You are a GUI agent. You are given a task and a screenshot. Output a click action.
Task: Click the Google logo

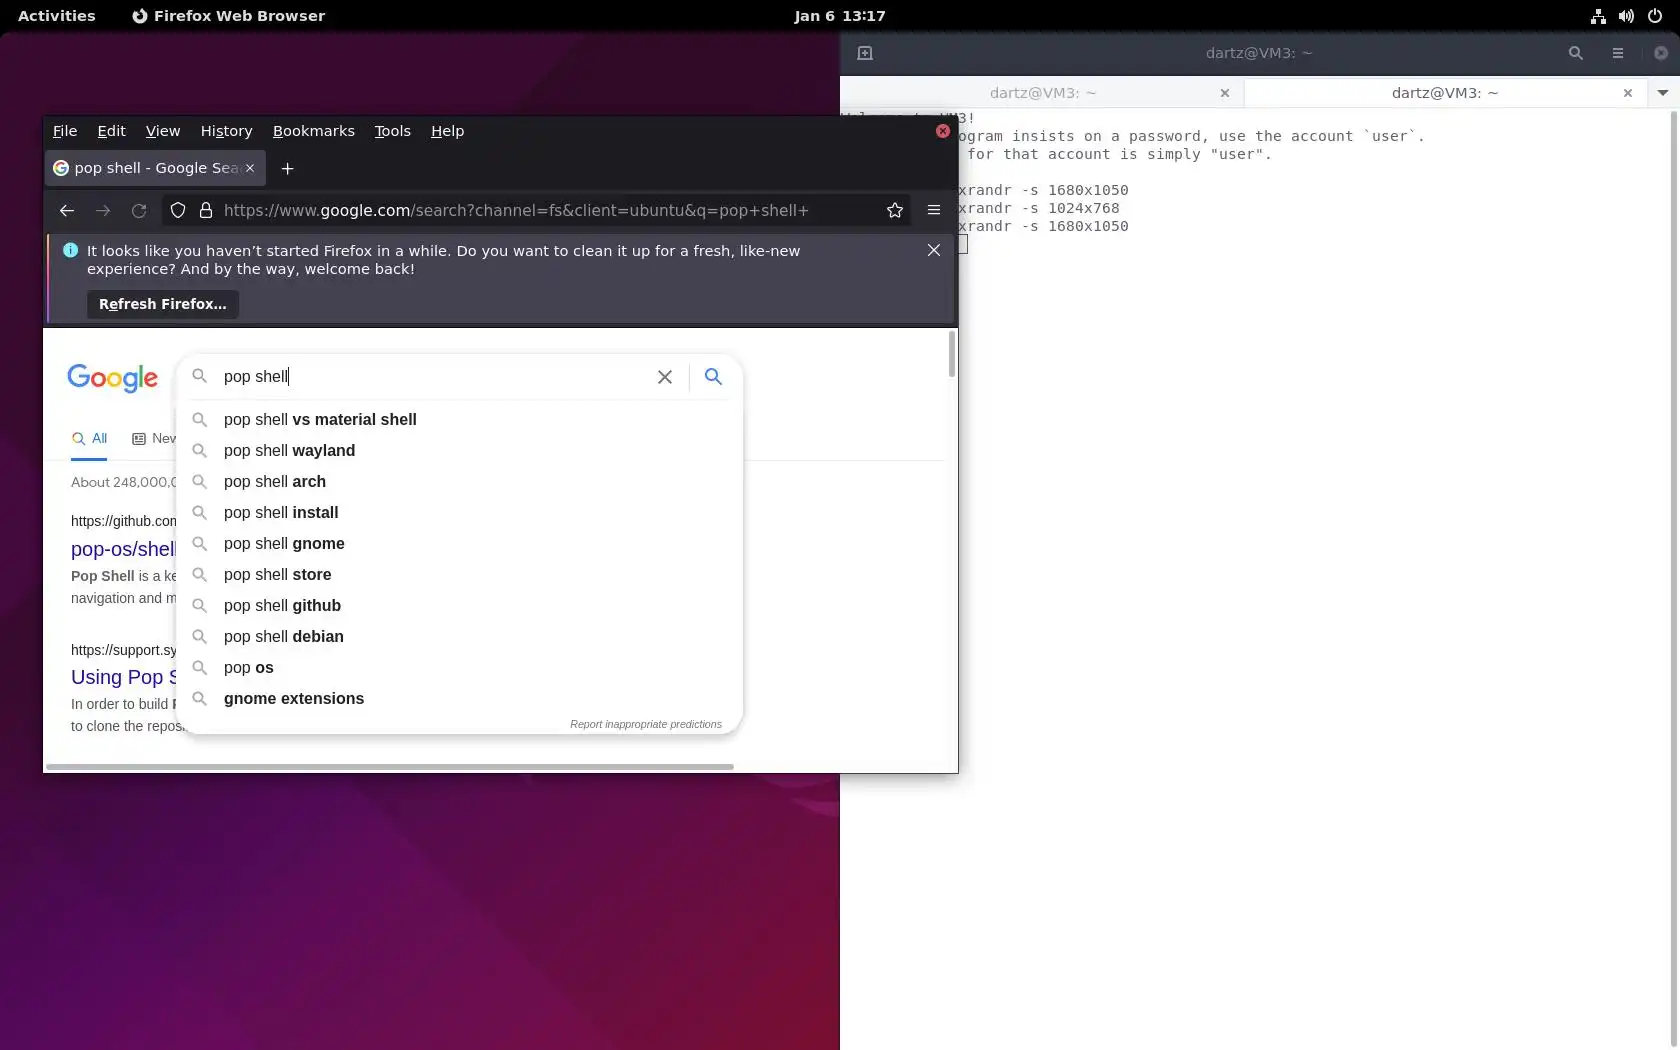[x=112, y=377]
